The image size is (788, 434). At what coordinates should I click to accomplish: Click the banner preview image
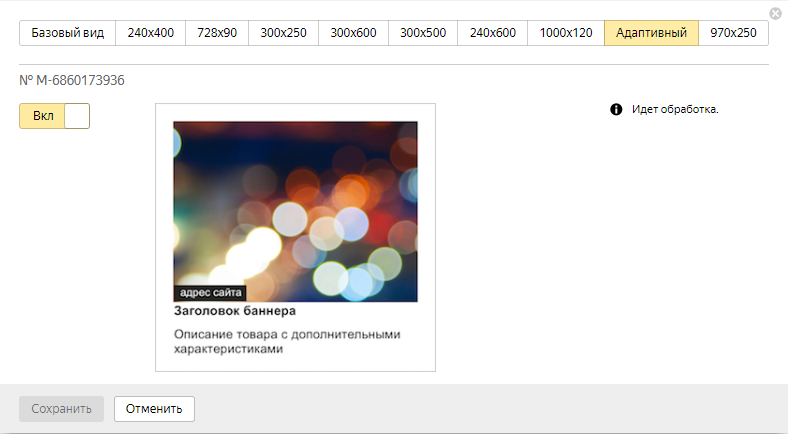point(296,211)
